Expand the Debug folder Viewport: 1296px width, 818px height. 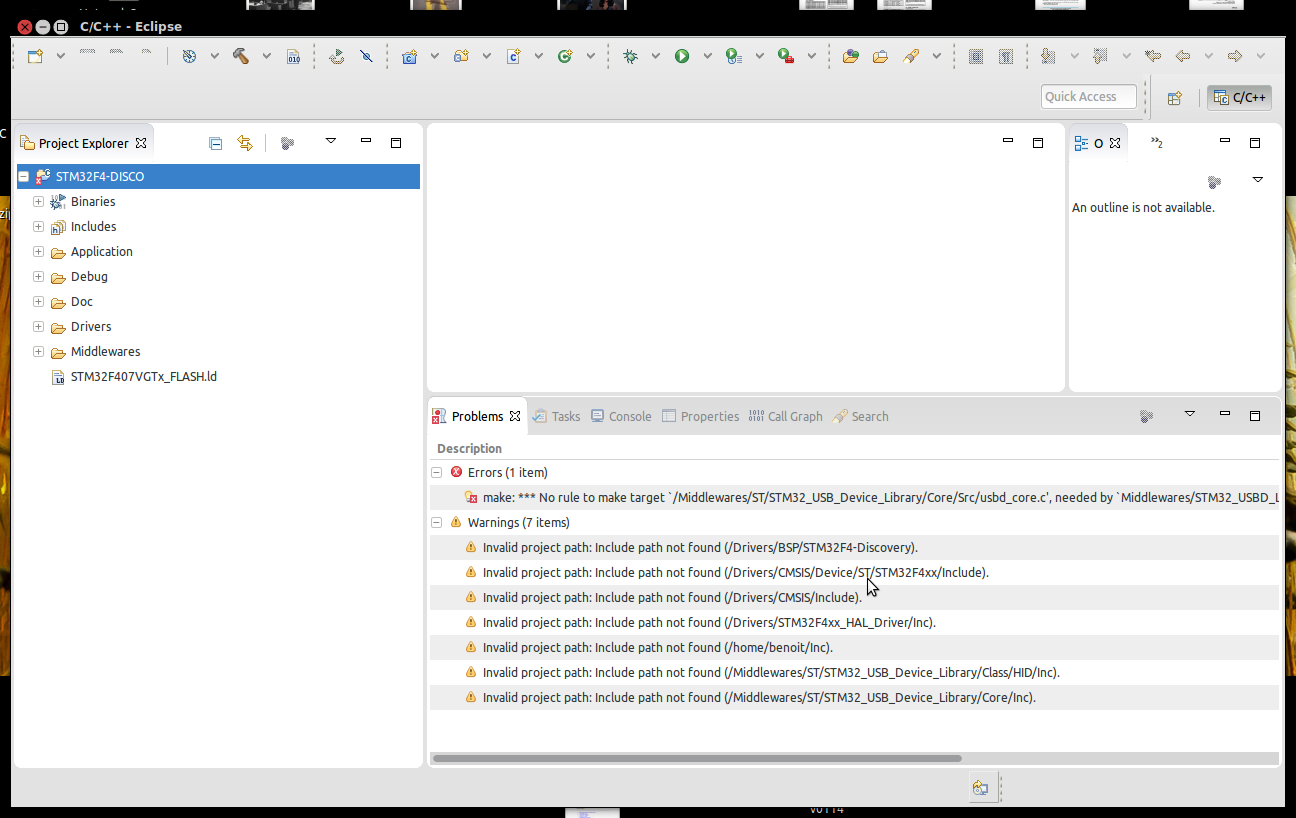(x=38, y=276)
